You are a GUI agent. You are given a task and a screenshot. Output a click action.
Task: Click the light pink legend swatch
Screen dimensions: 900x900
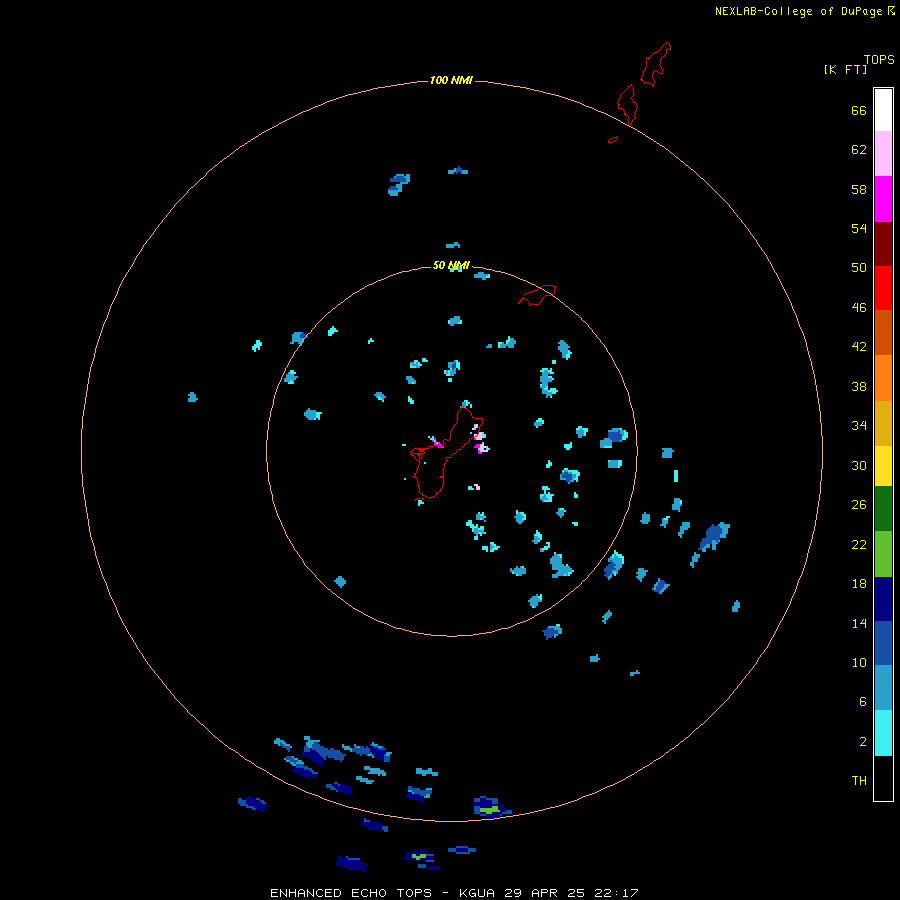point(883,154)
